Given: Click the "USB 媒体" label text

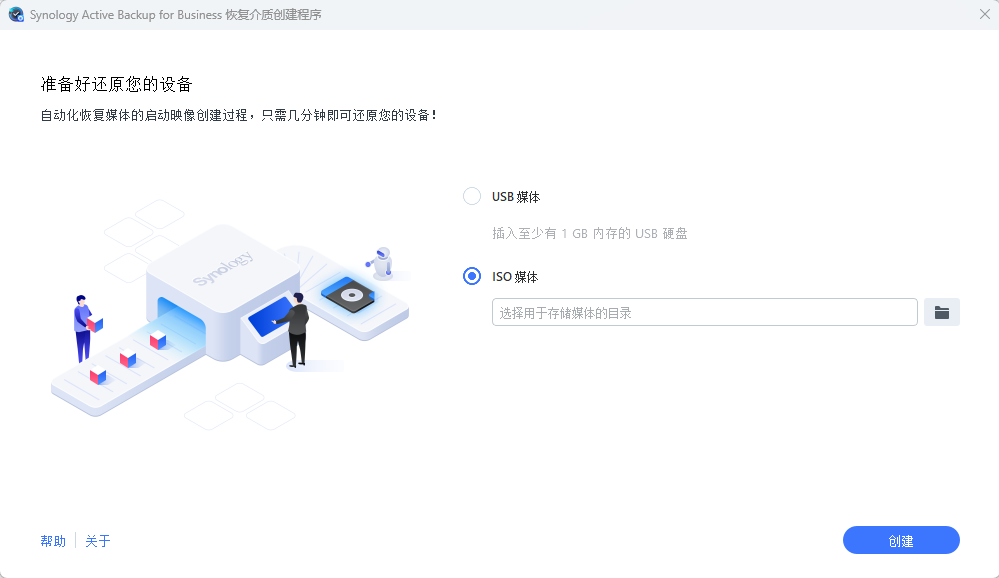Looking at the screenshot, I should tap(516, 197).
